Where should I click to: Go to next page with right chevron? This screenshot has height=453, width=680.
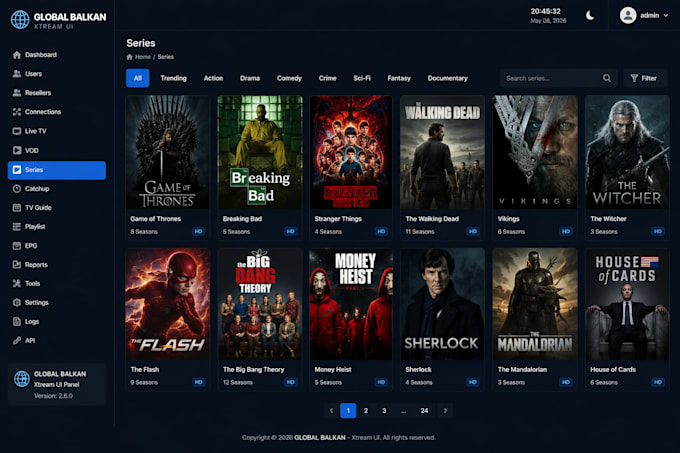[445, 411]
